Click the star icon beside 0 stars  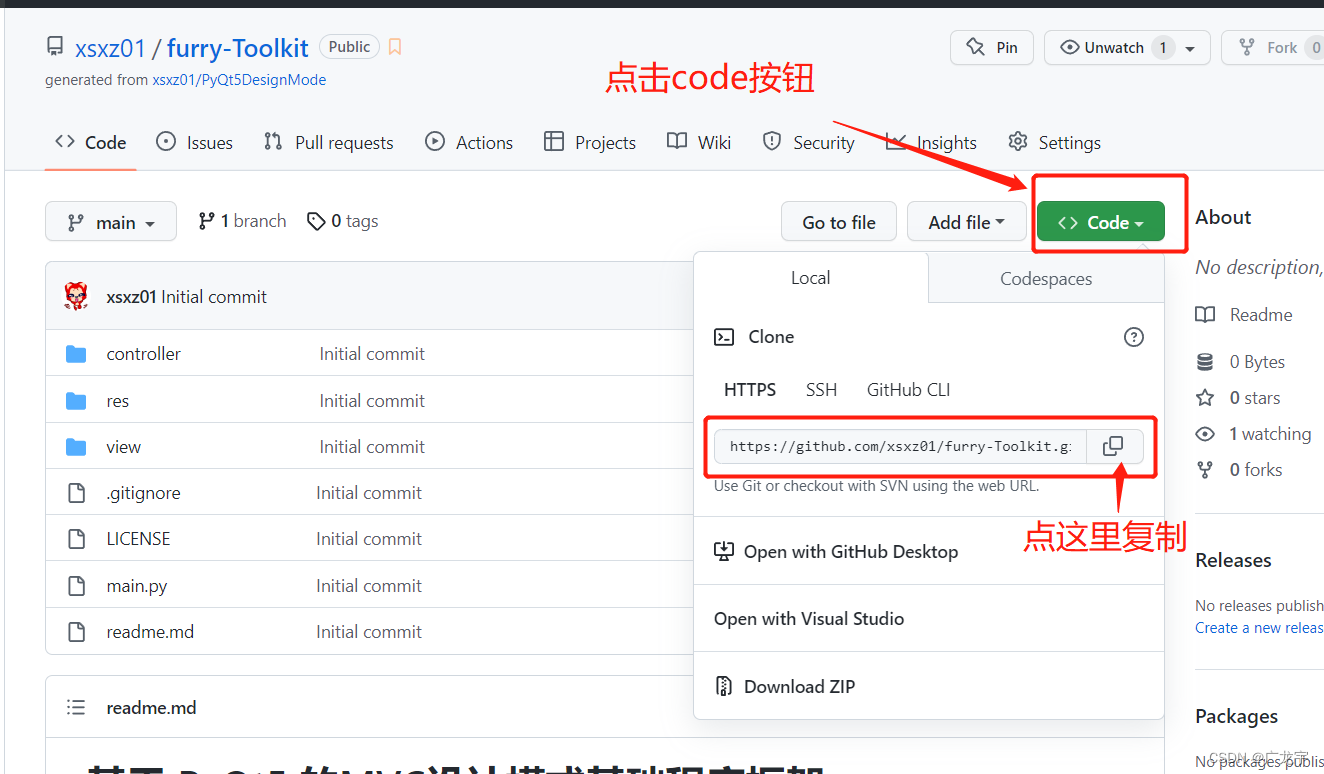pyautogui.click(x=1206, y=398)
